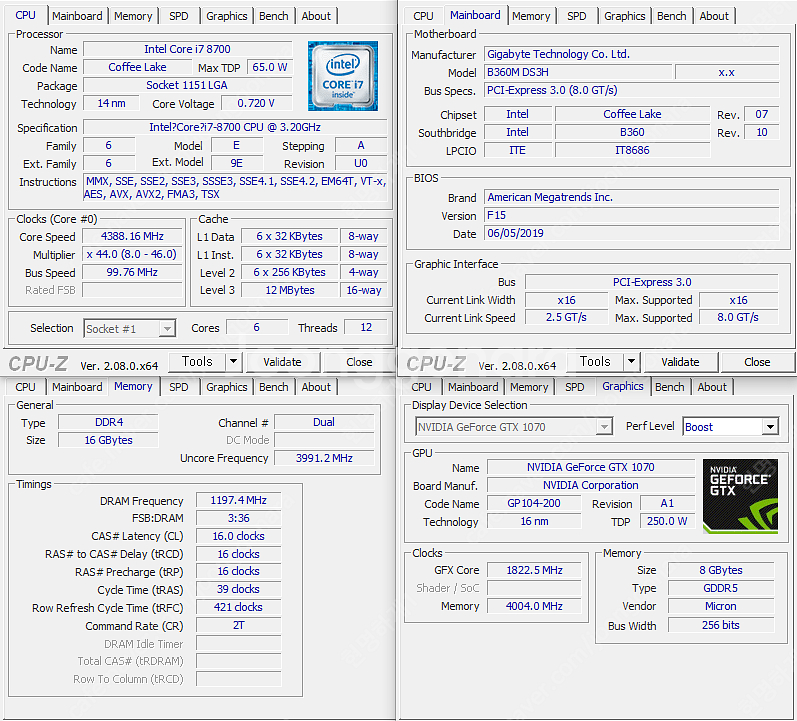Choose Memory tab in Graphics window

(x=529, y=387)
